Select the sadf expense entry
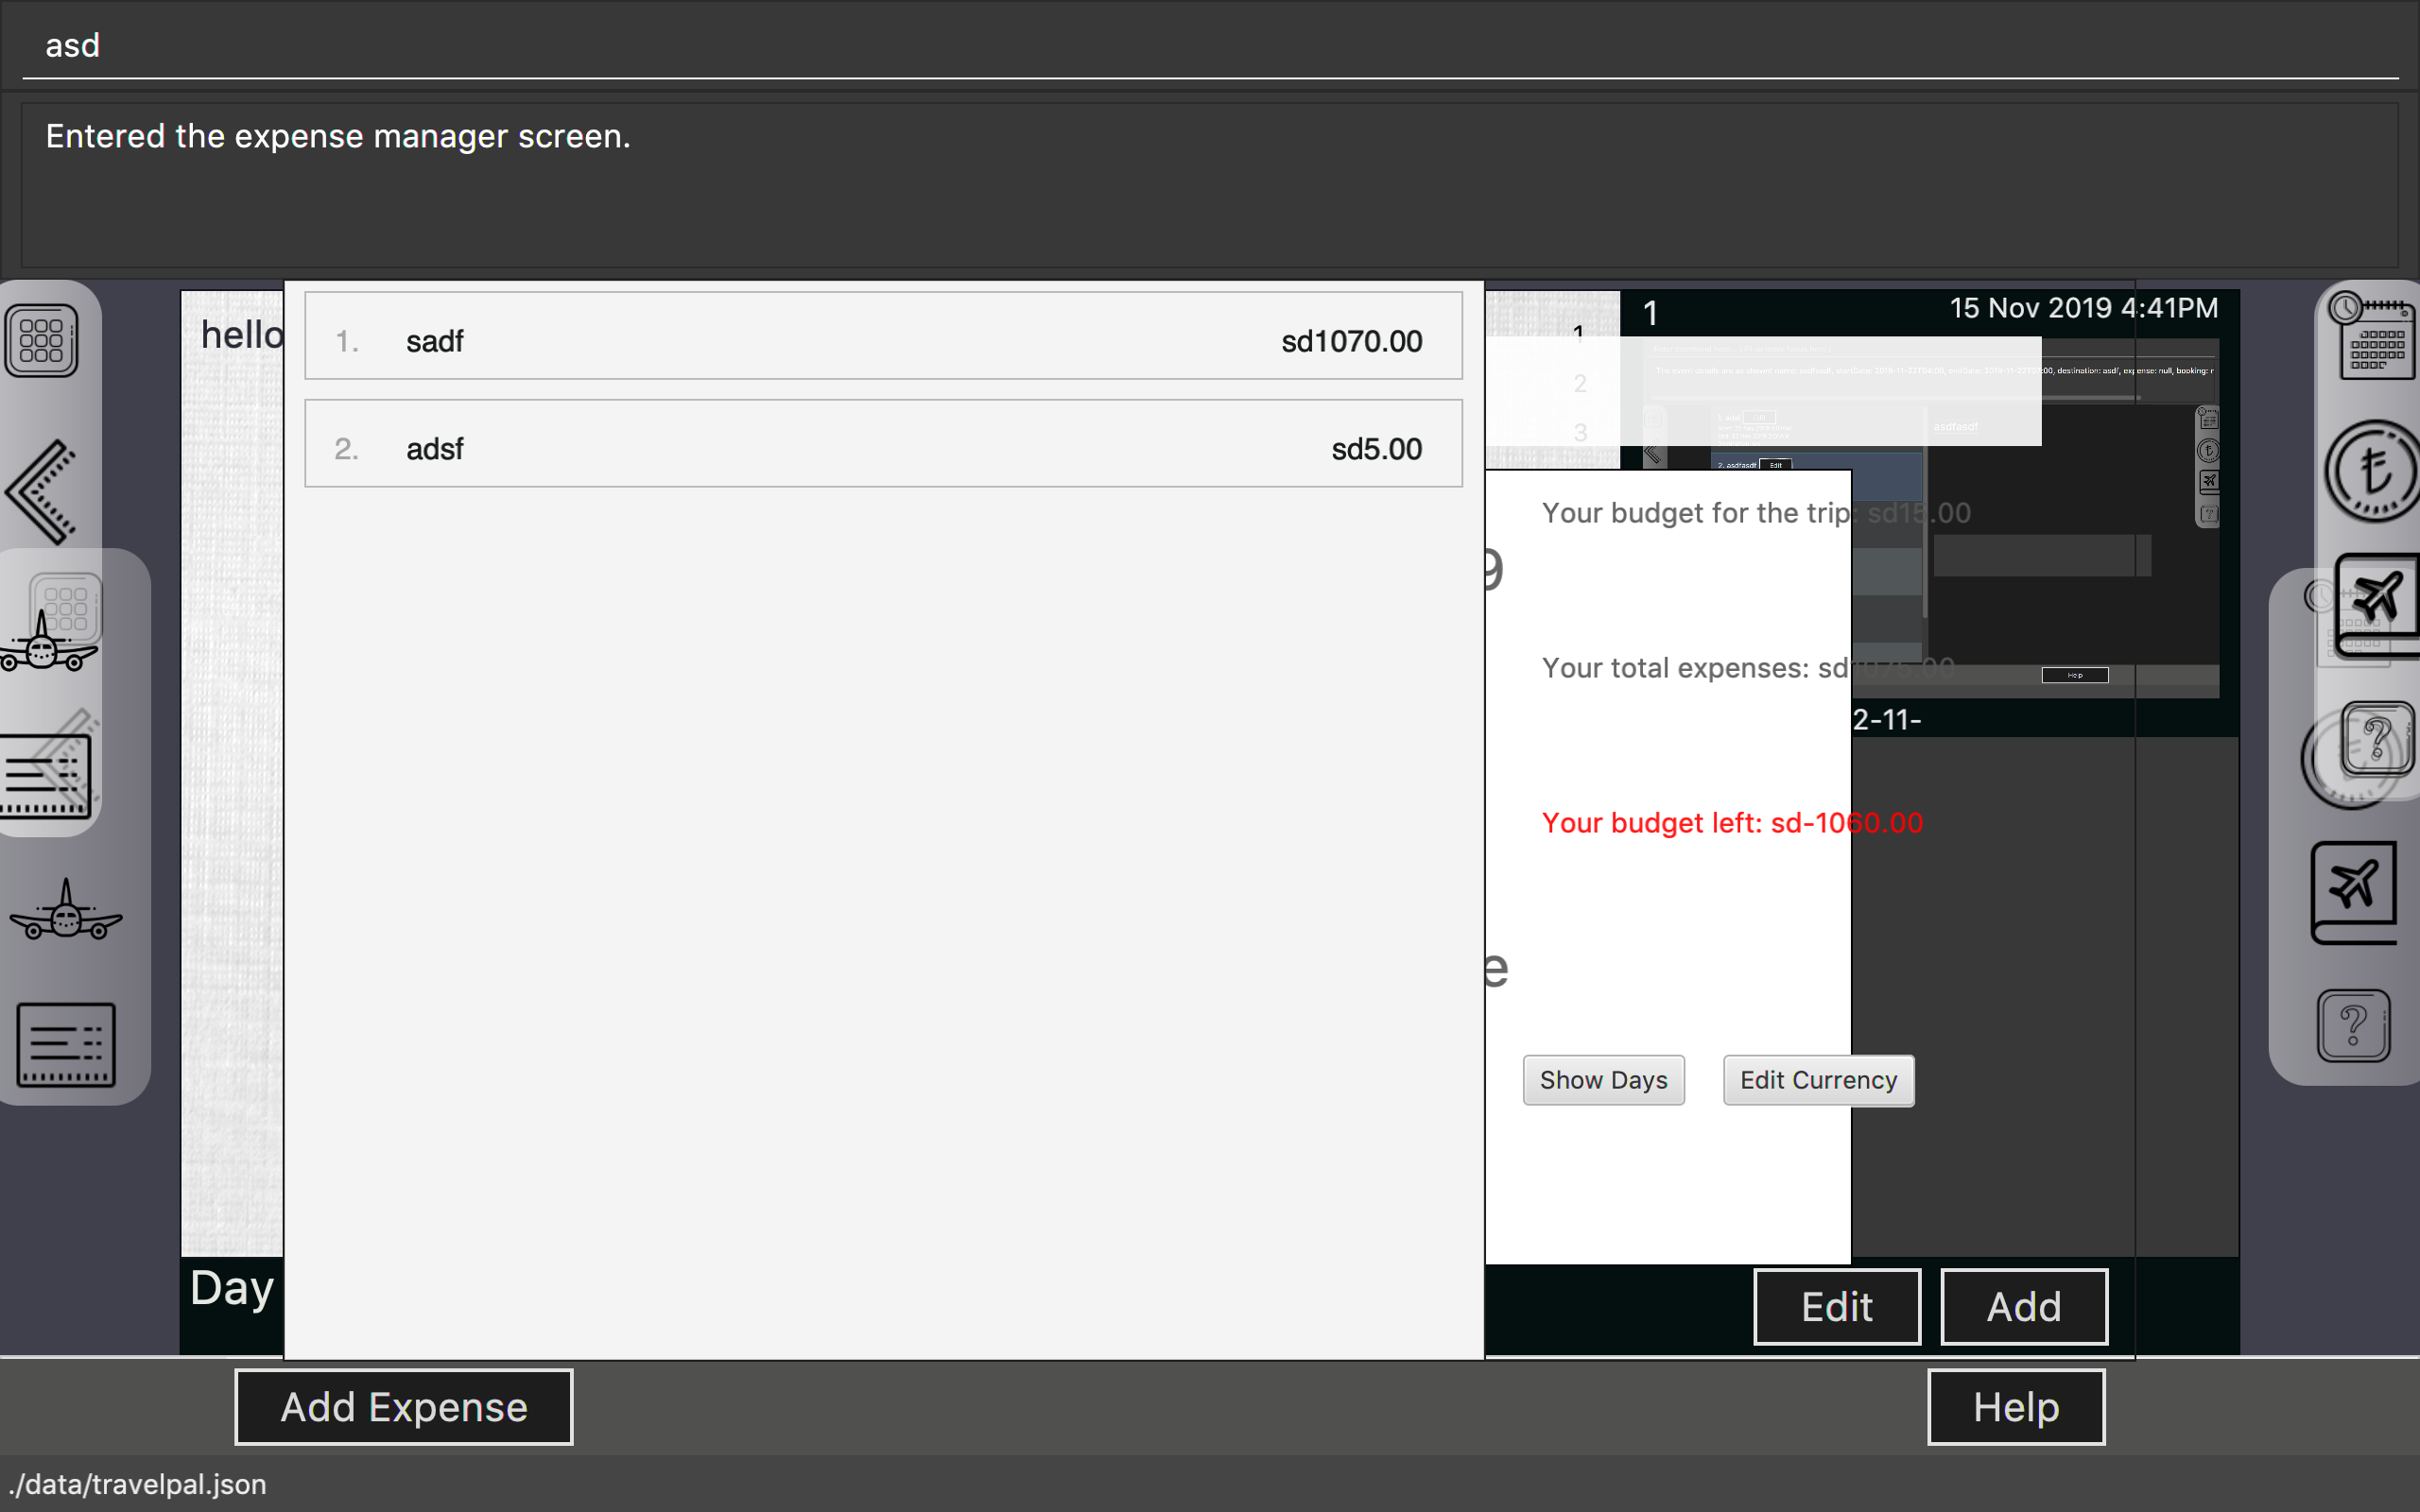 pyautogui.click(x=883, y=336)
